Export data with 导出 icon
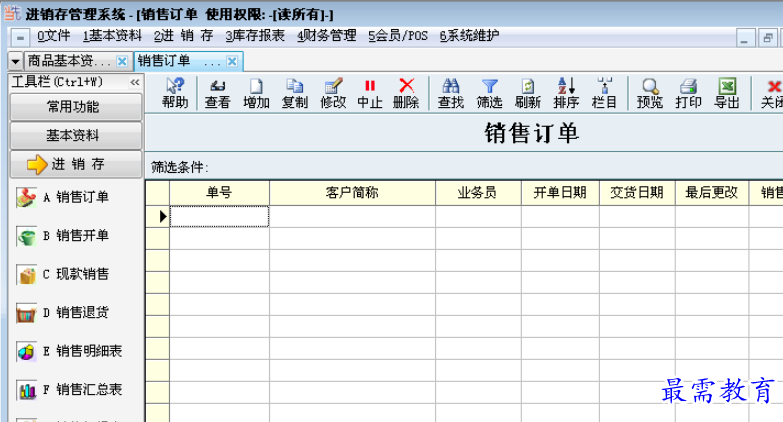This screenshot has width=783, height=422. coord(727,93)
